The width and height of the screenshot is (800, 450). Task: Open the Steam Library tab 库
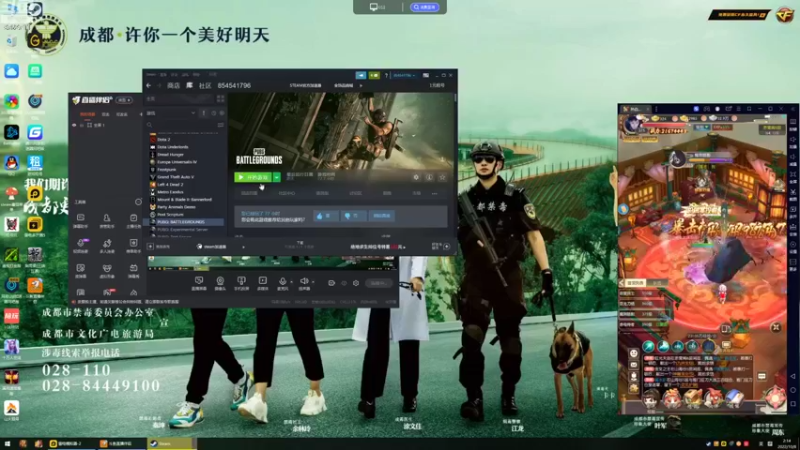click(x=189, y=86)
